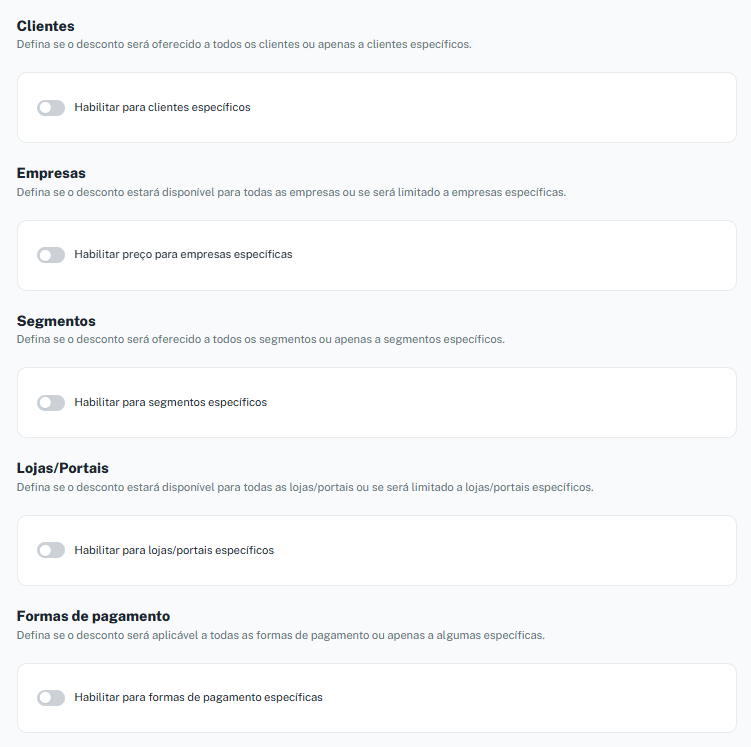
Task: Click the Clientes section description text
Action: coord(244,44)
